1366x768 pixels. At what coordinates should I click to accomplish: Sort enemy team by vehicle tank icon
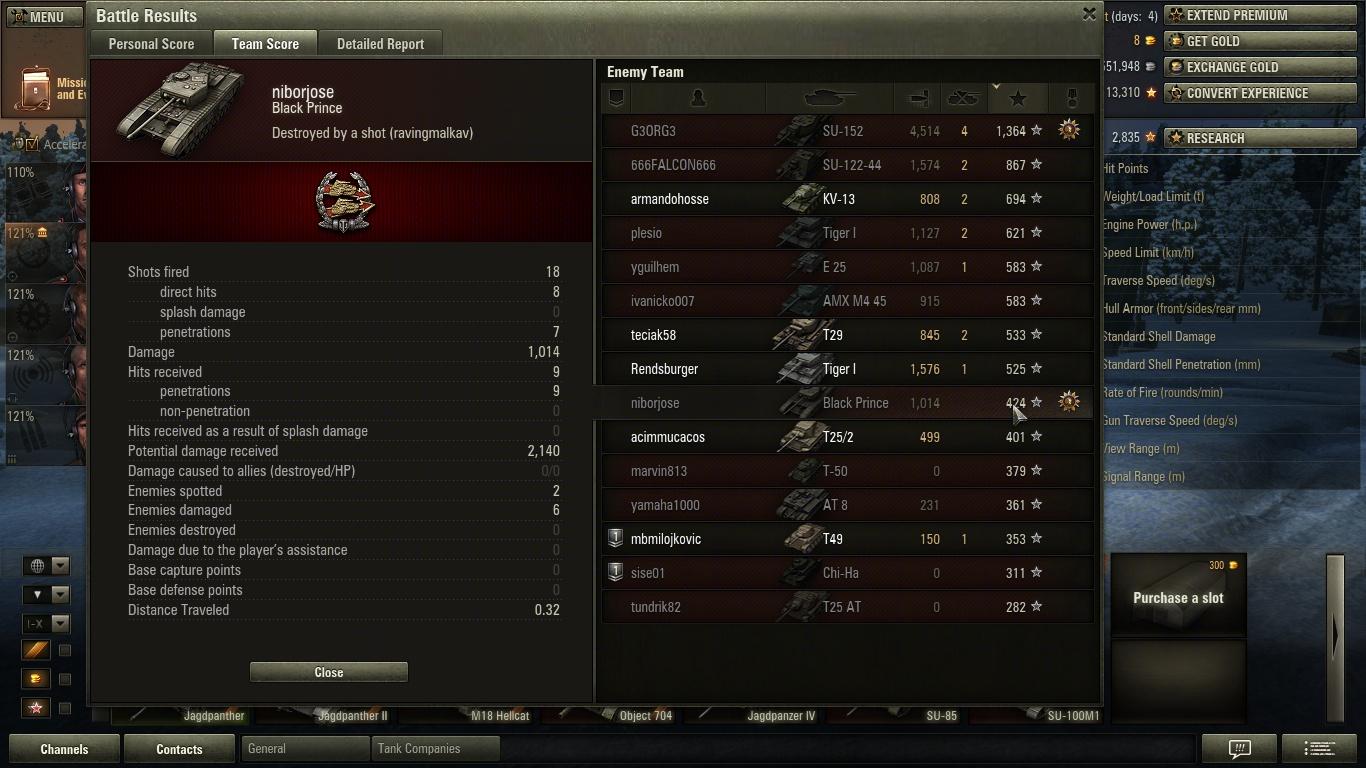tap(830, 97)
